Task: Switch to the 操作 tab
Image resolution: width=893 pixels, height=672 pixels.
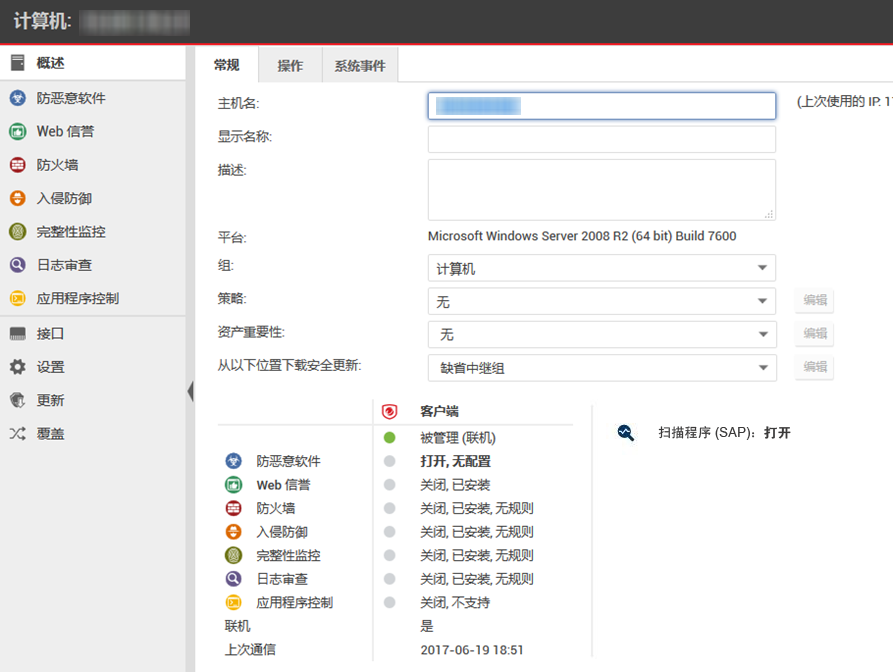Action: [290, 66]
